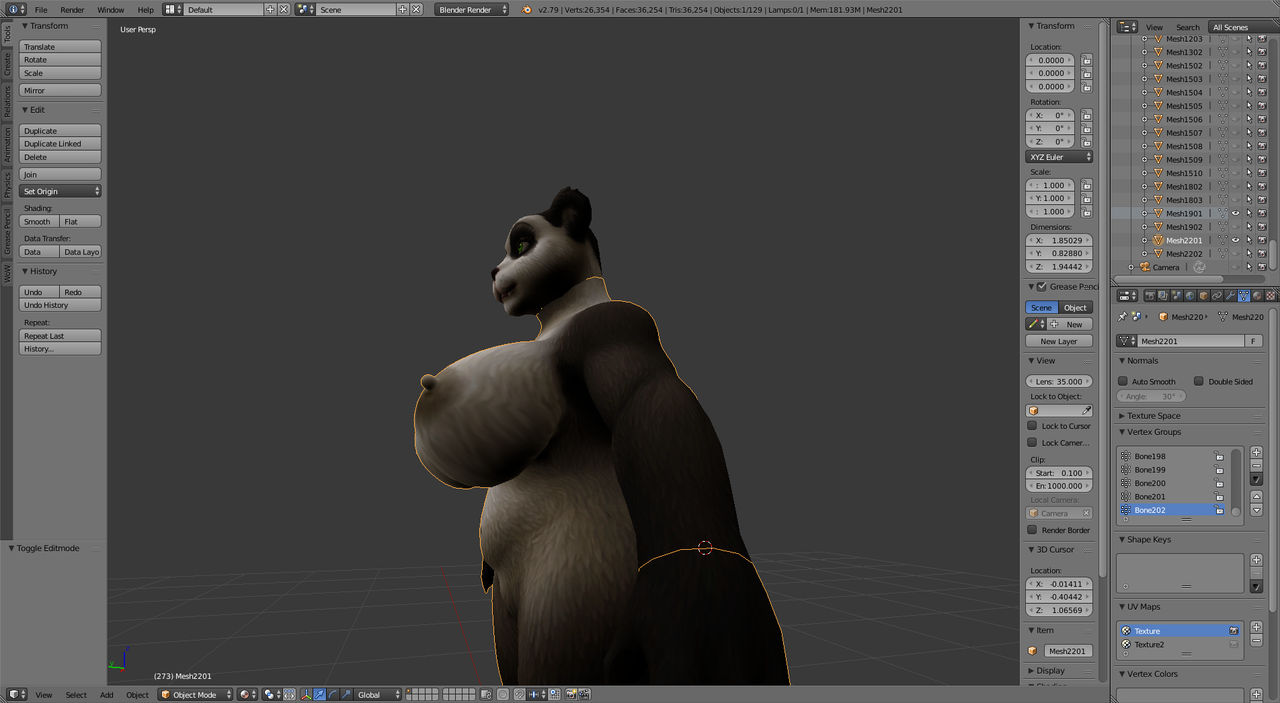Pin the properties context with pushpin icon
The height and width of the screenshot is (703, 1280).
pyautogui.click(x=1123, y=316)
